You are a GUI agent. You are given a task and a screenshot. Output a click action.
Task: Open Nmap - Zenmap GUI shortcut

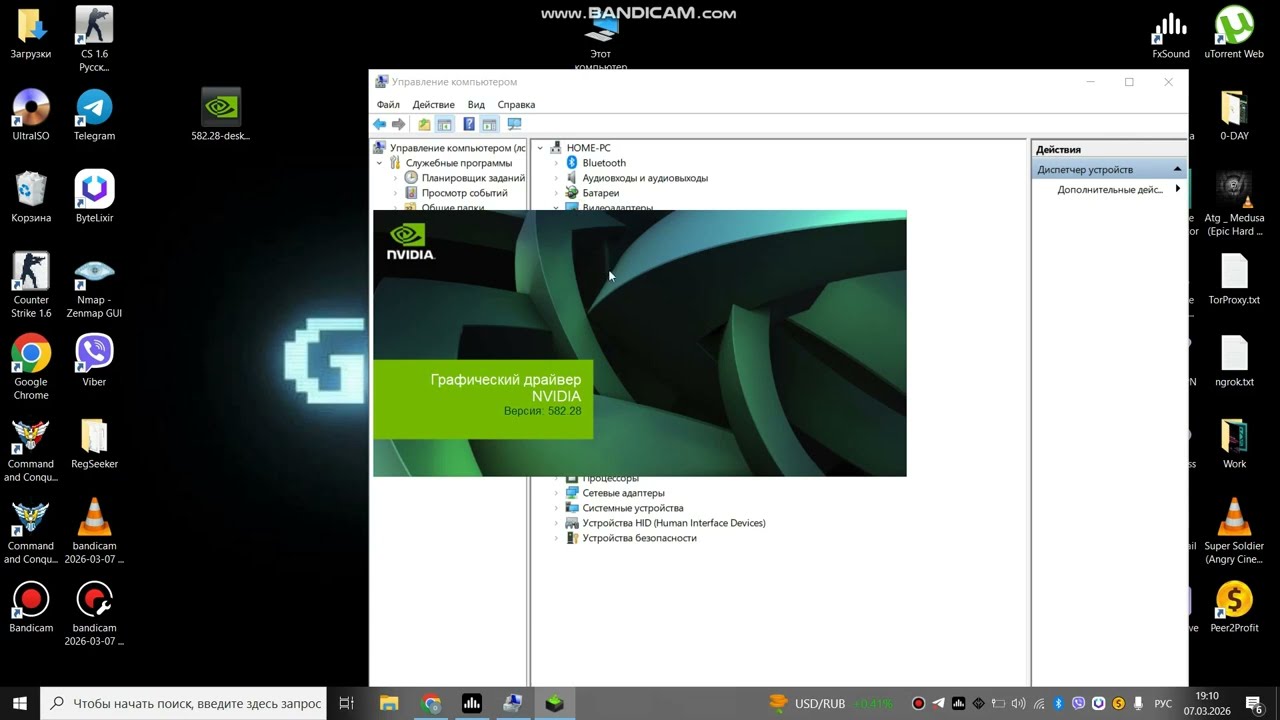tap(94, 285)
